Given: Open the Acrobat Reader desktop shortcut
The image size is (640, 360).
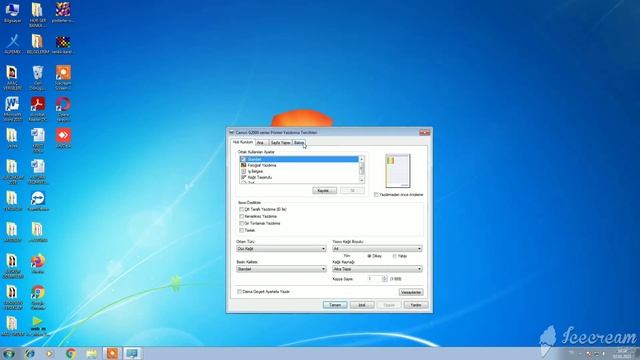Looking at the screenshot, I should tap(38, 109).
